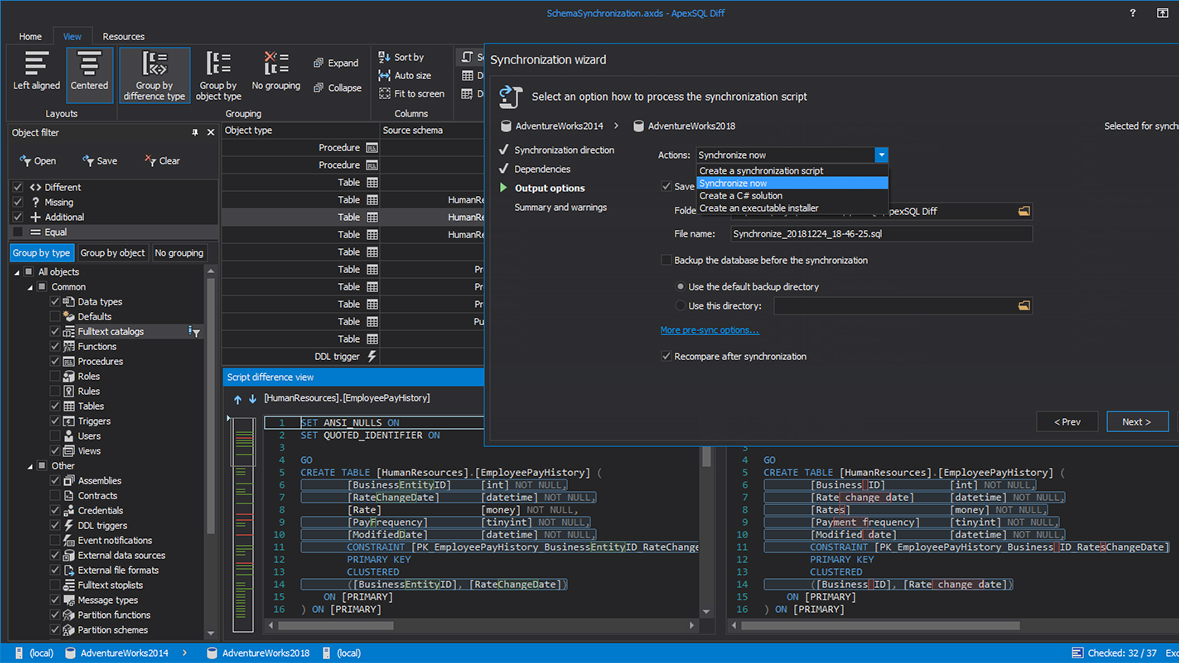
Task: Check Backup the database before the synchronization
Action: [666, 259]
